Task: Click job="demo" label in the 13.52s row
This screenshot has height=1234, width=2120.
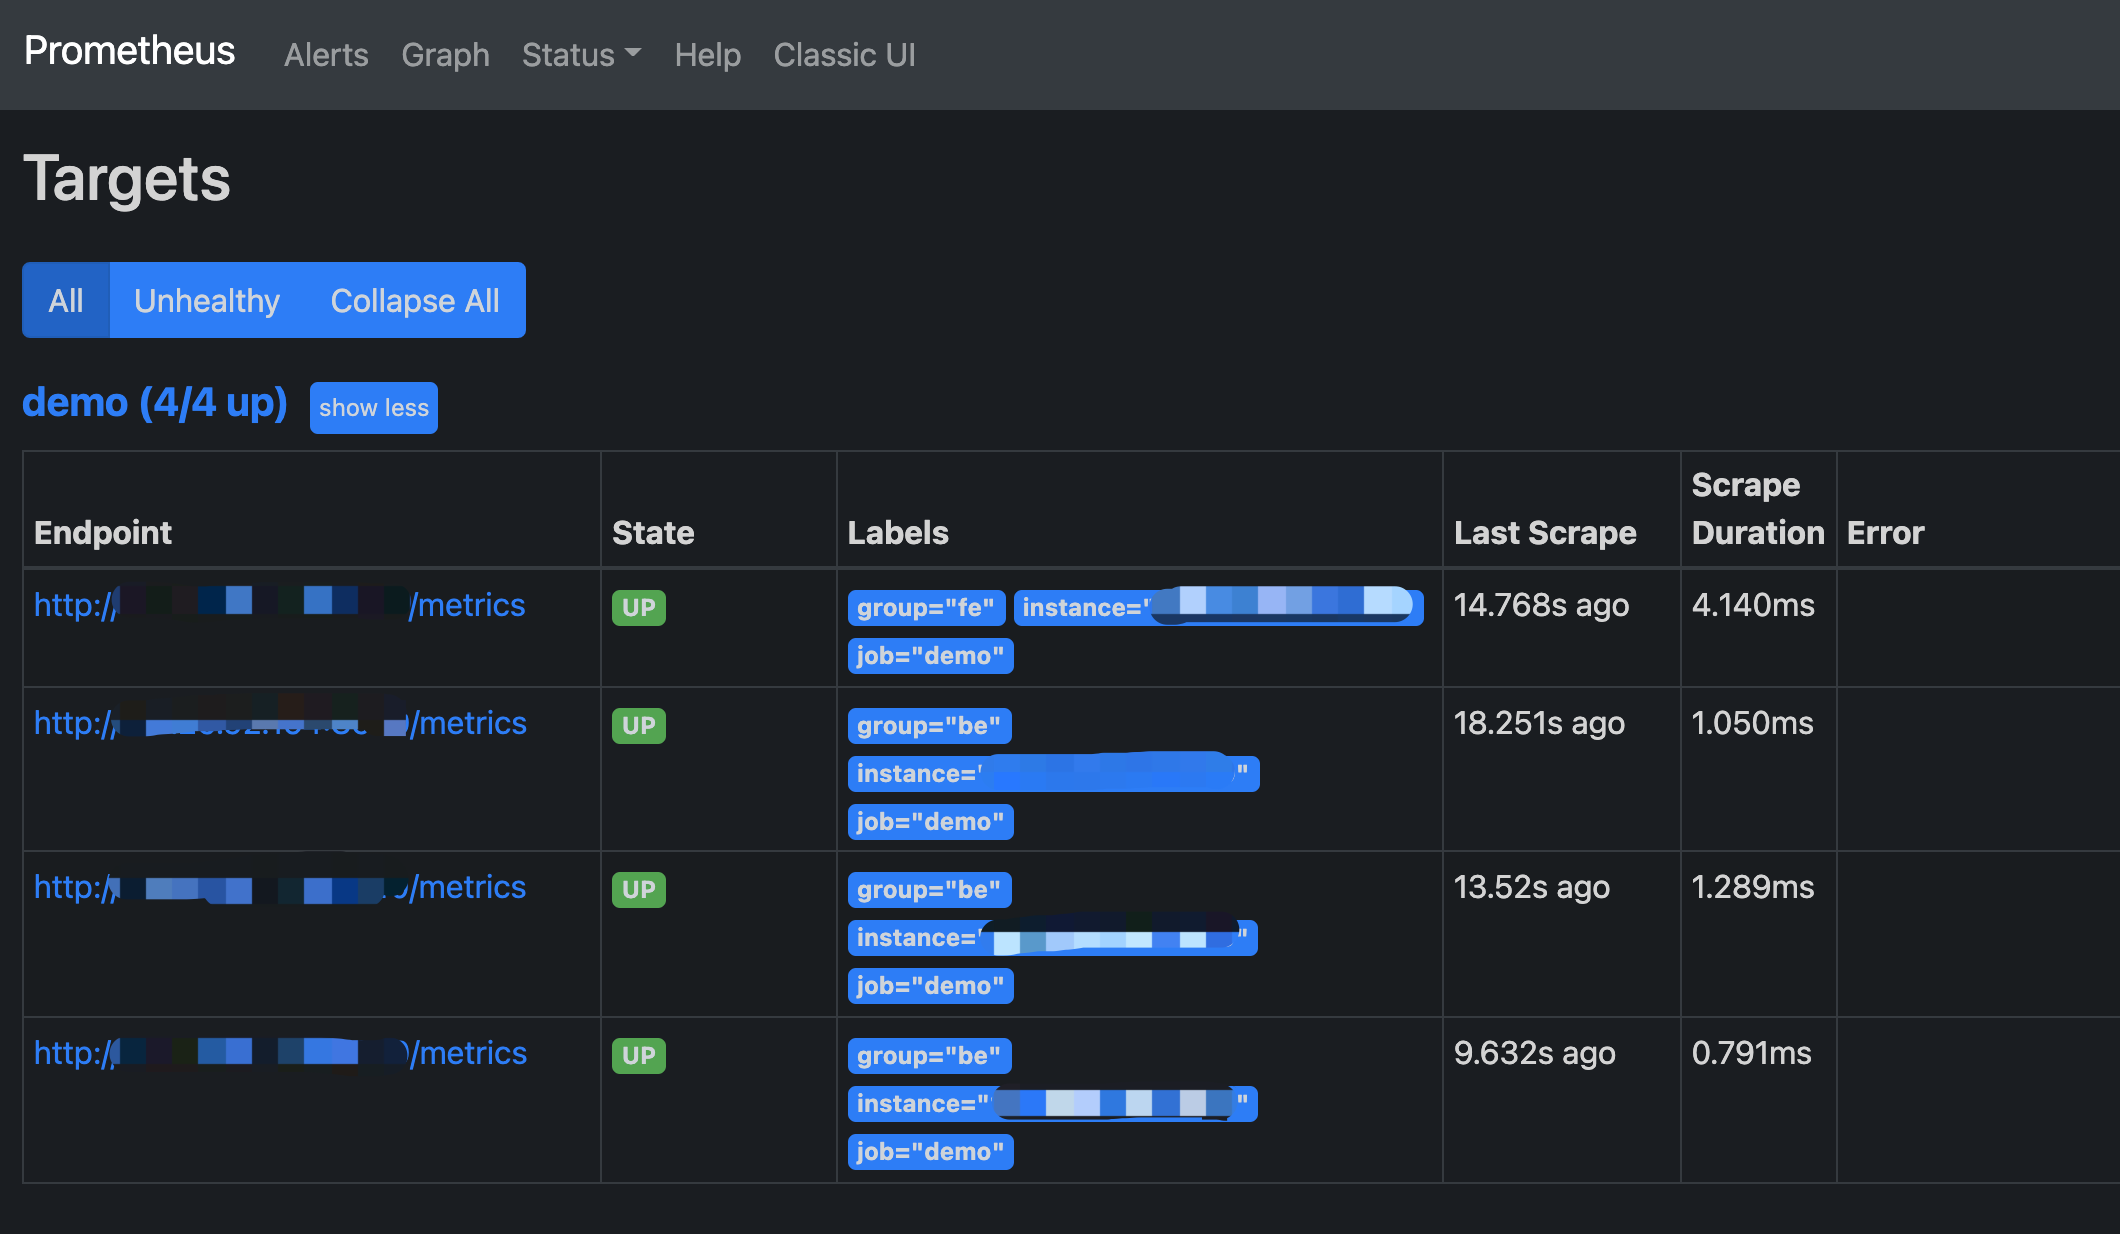Action: coord(931,986)
